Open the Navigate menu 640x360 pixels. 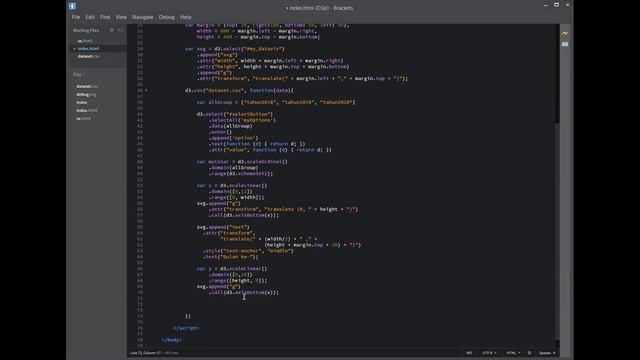142,17
